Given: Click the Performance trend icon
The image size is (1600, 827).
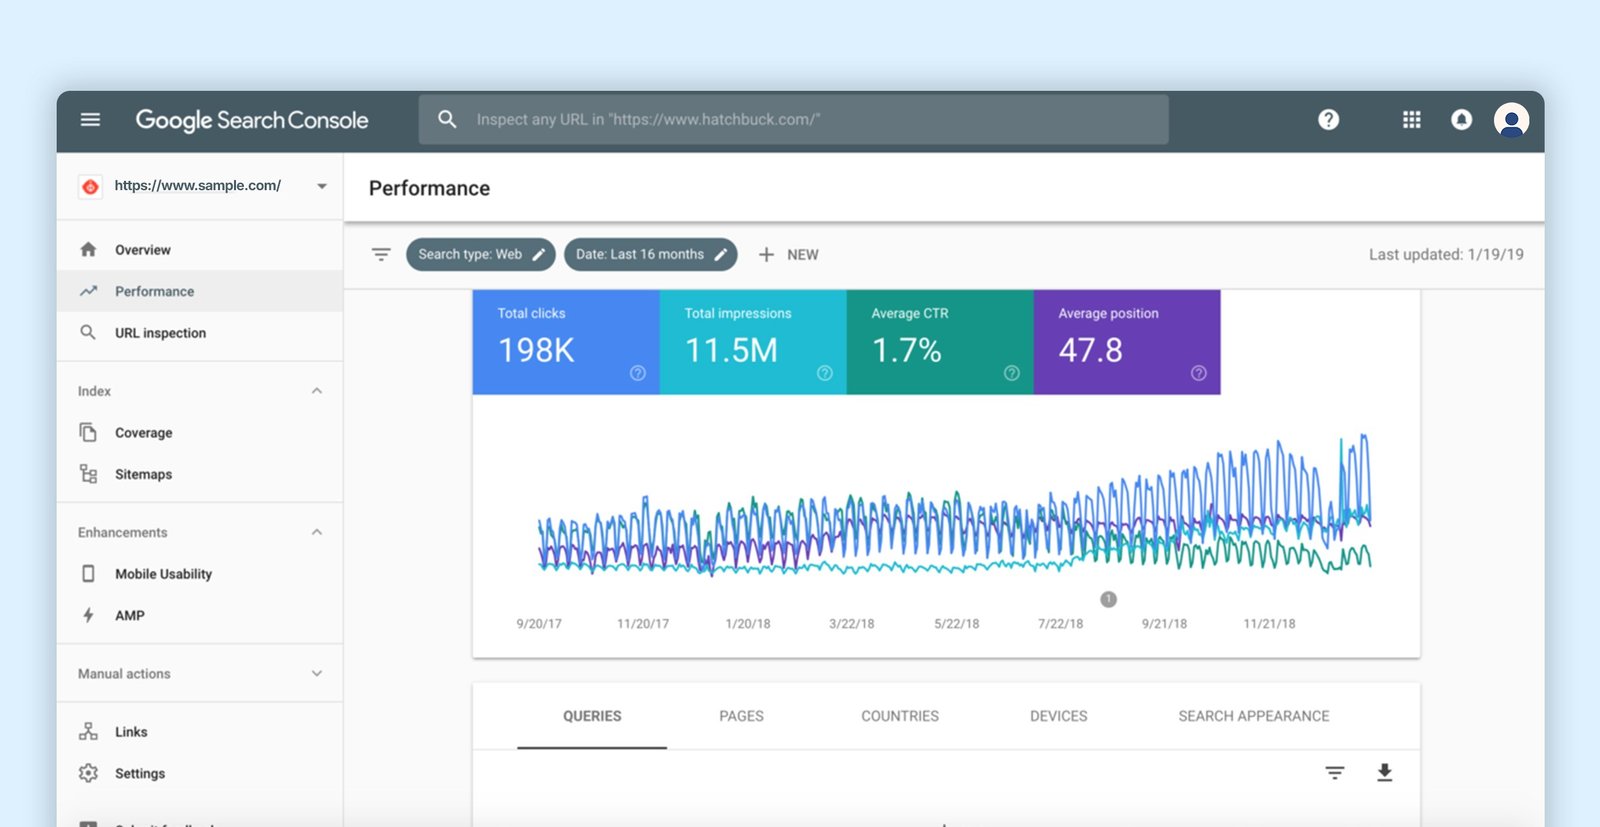Looking at the screenshot, I should (x=88, y=291).
